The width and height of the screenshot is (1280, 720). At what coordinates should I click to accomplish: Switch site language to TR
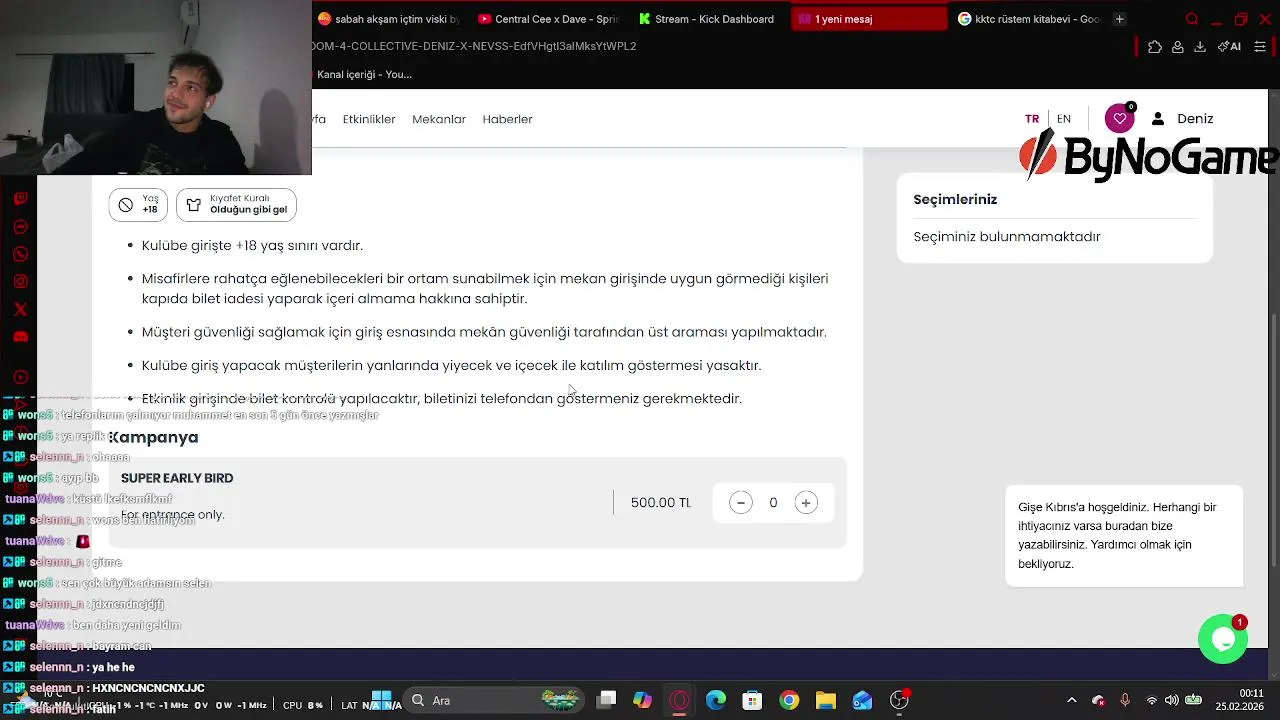pos(1032,119)
